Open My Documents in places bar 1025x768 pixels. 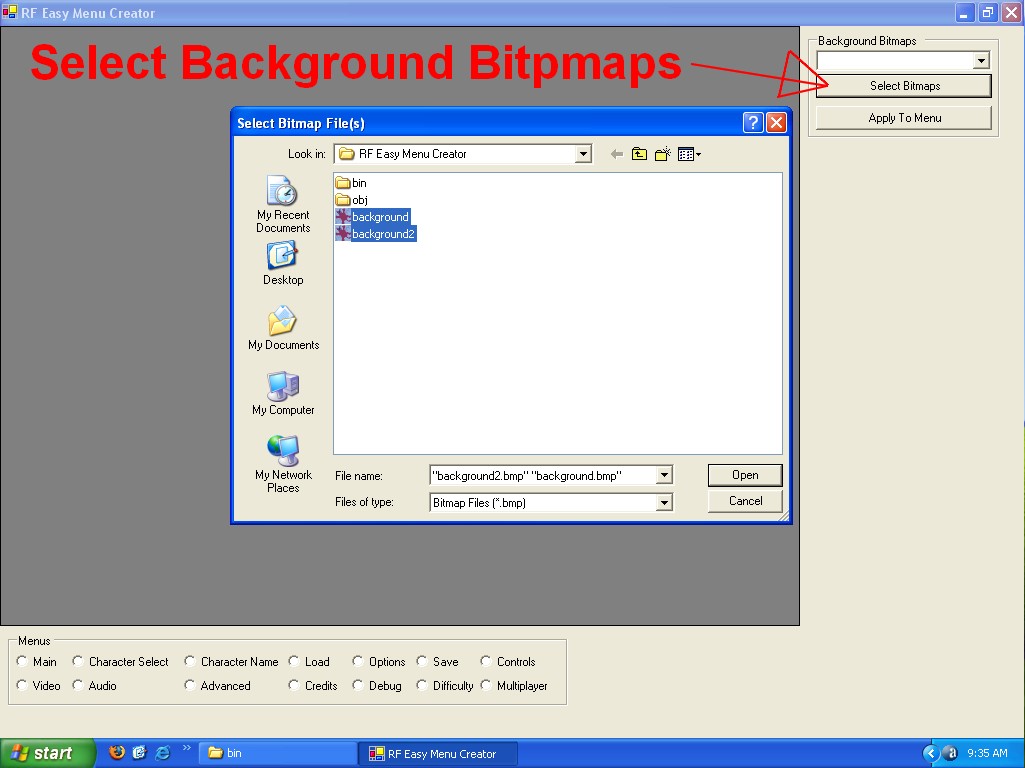(x=283, y=329)
